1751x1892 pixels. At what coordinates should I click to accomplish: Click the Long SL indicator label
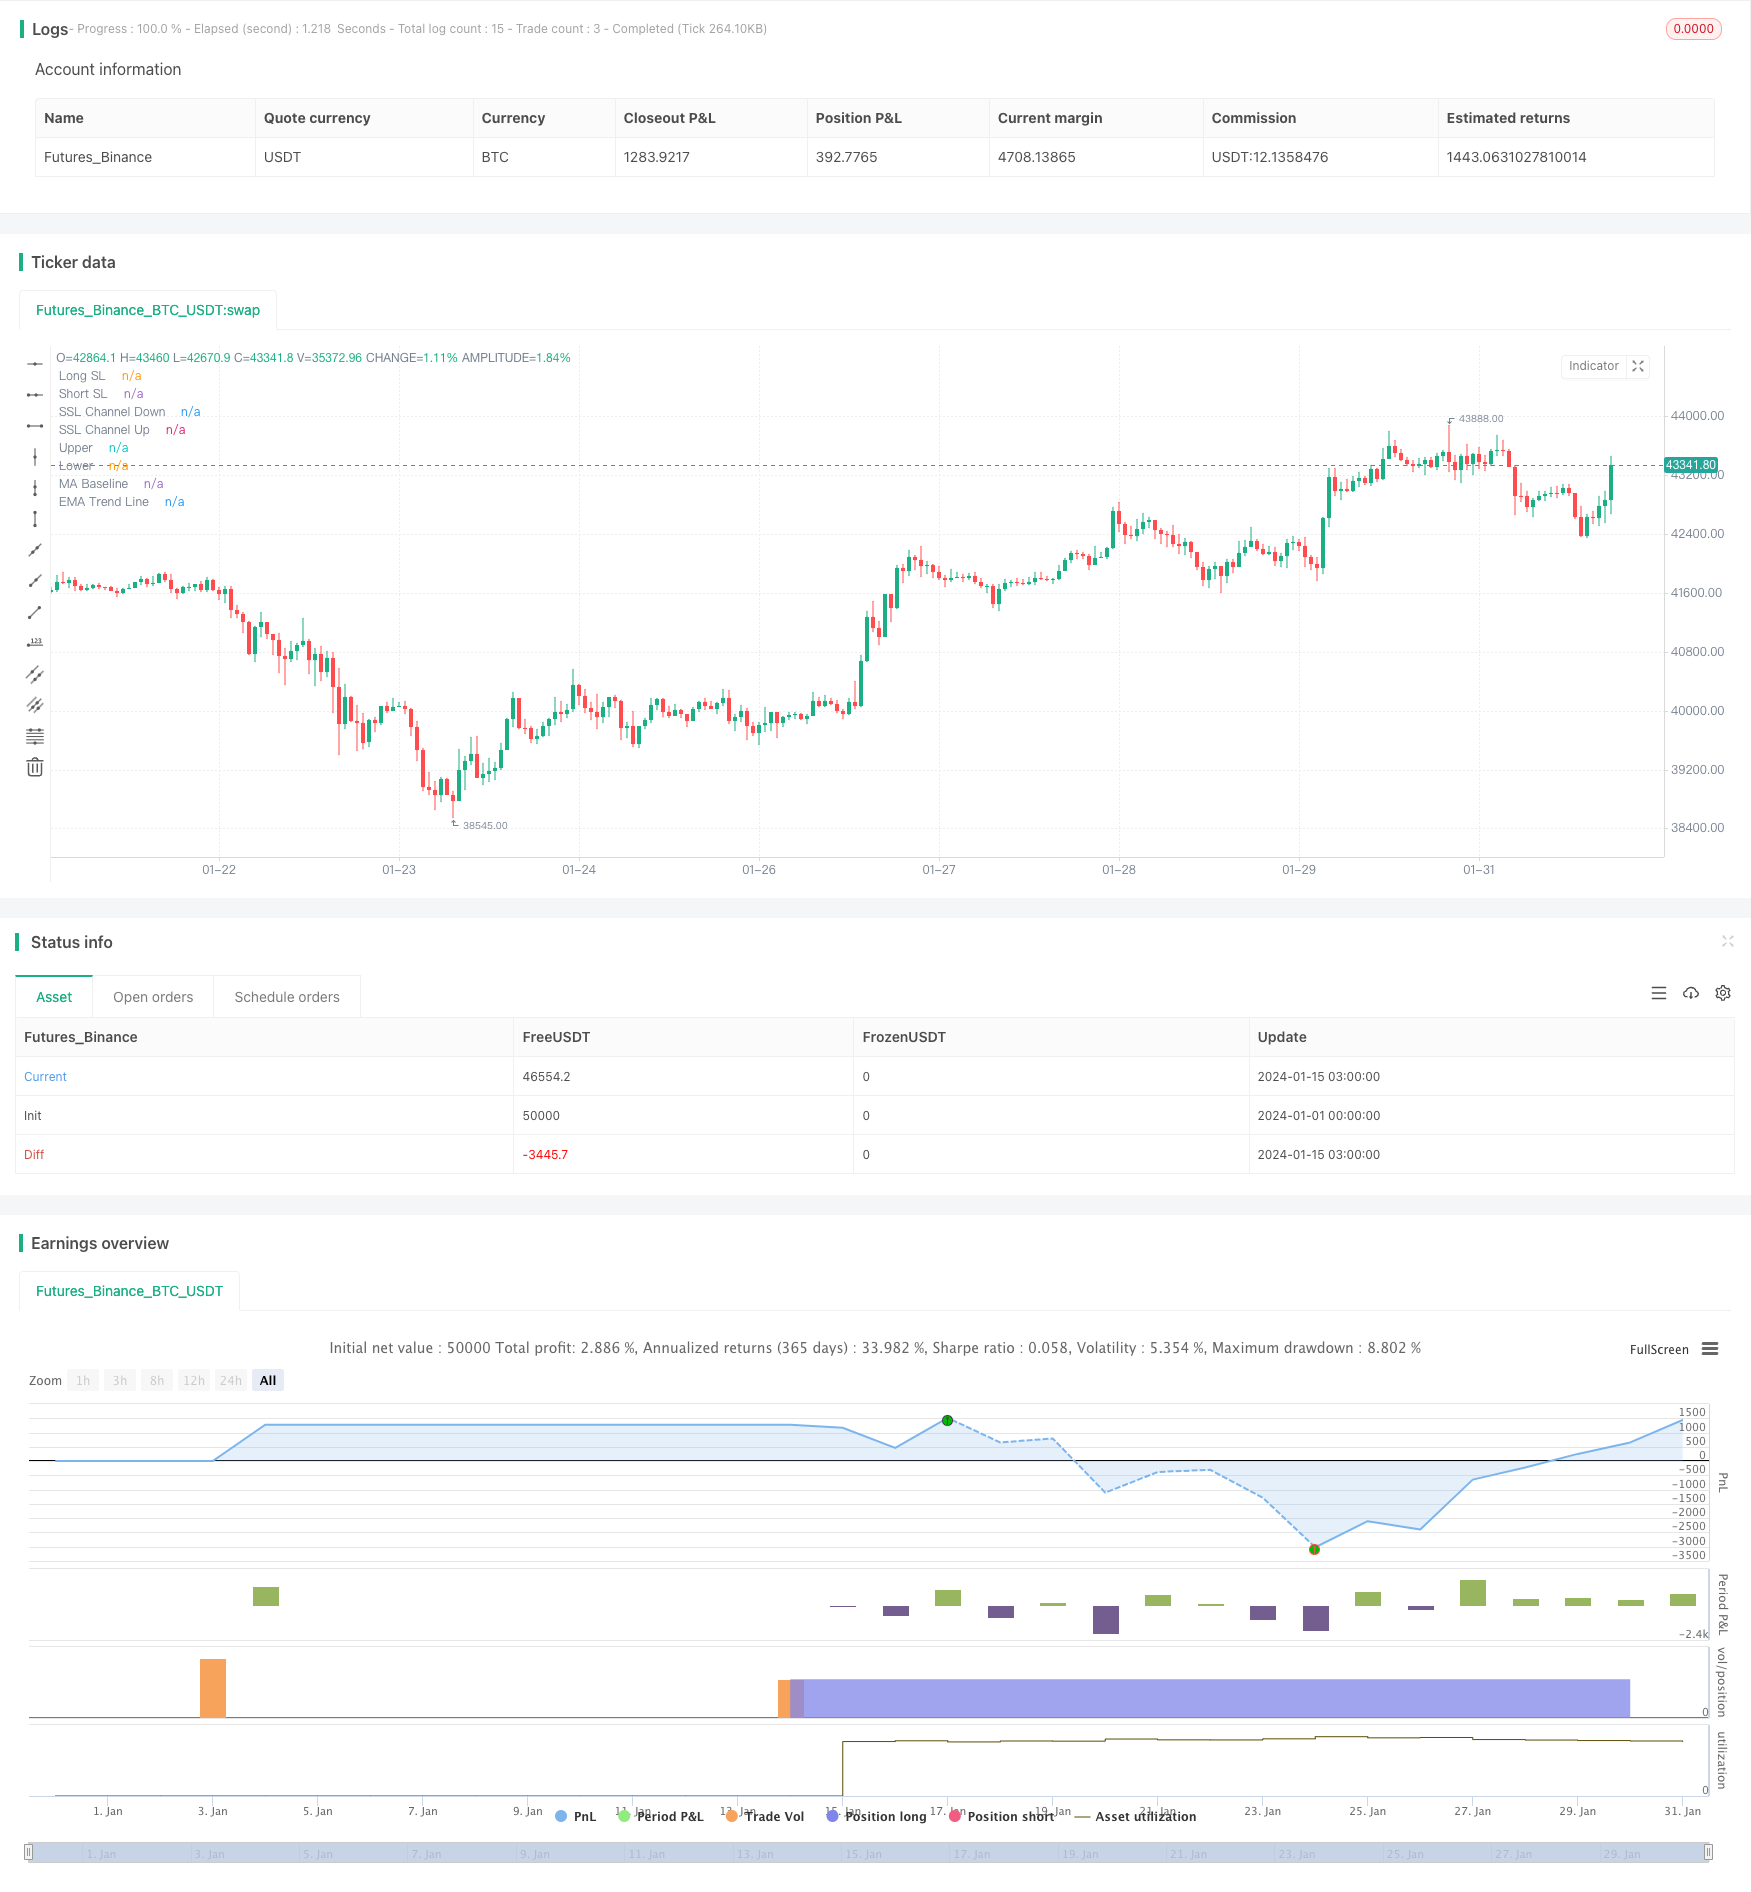[82, 376]
